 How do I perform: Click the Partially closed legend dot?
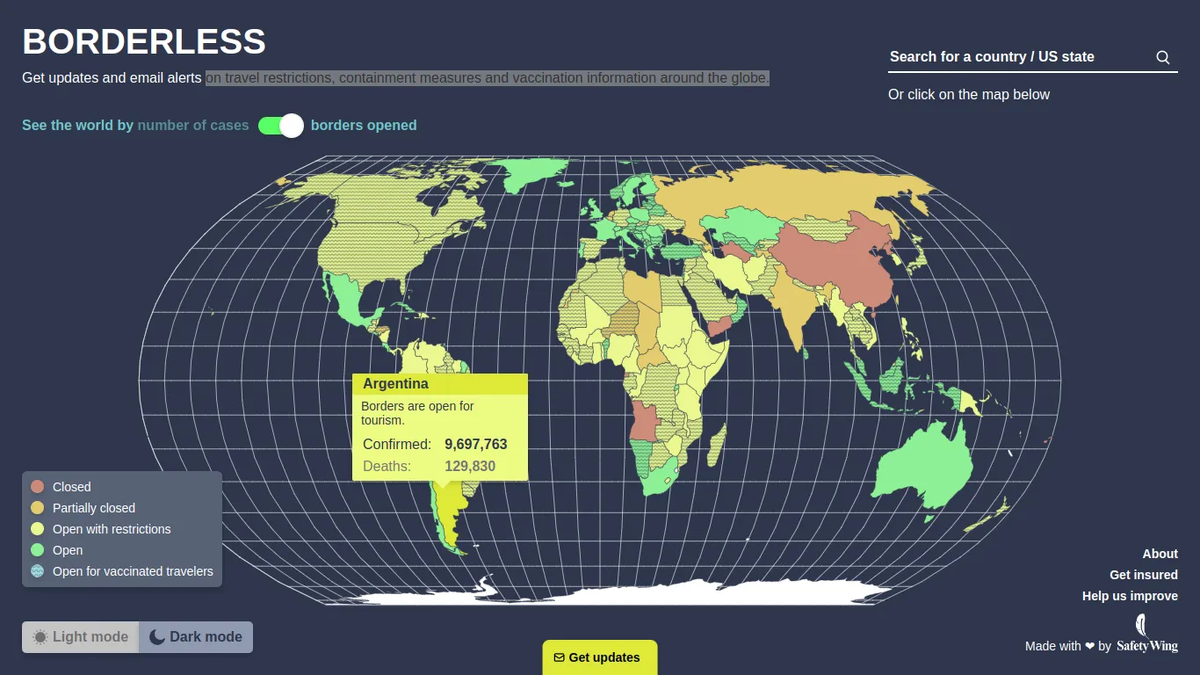(39, 508)
